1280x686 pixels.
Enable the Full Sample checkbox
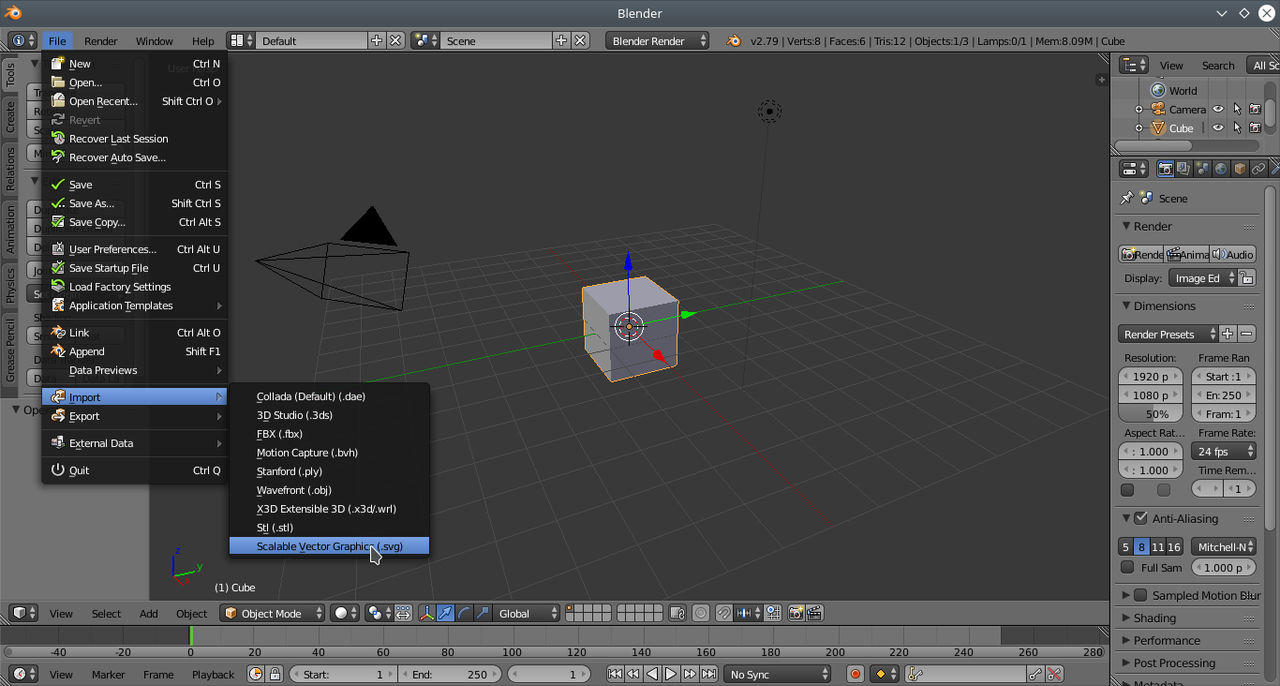coord(1128,567)
